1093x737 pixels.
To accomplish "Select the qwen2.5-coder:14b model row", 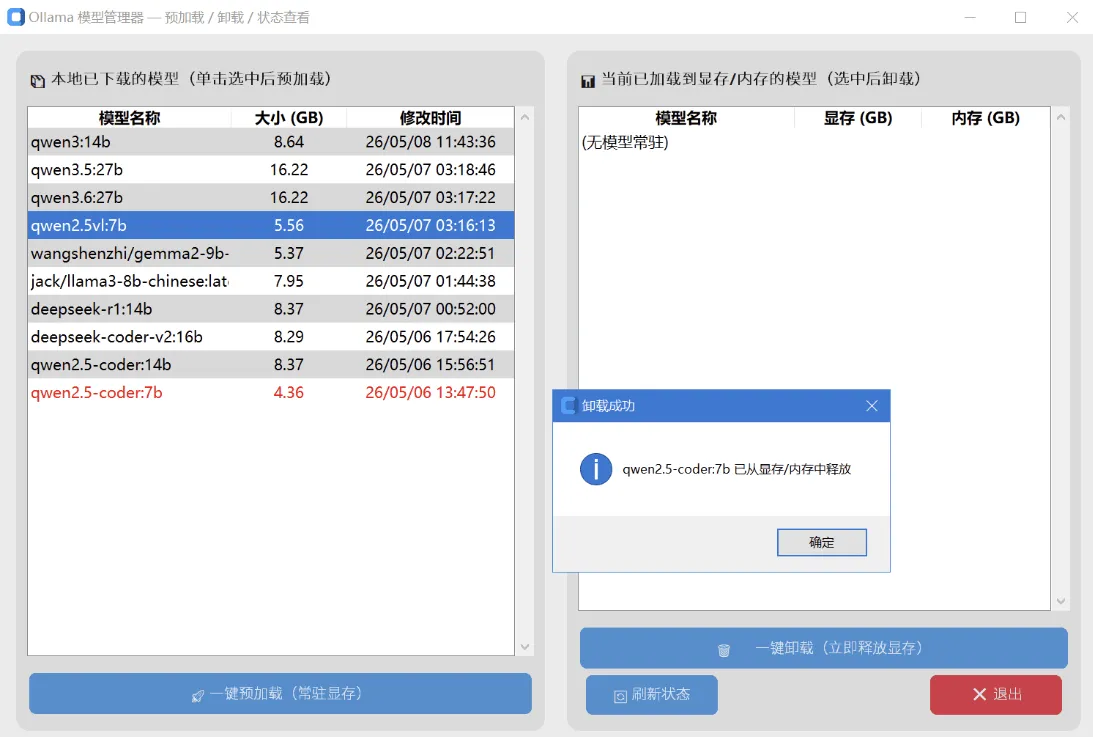I will 271,365.
